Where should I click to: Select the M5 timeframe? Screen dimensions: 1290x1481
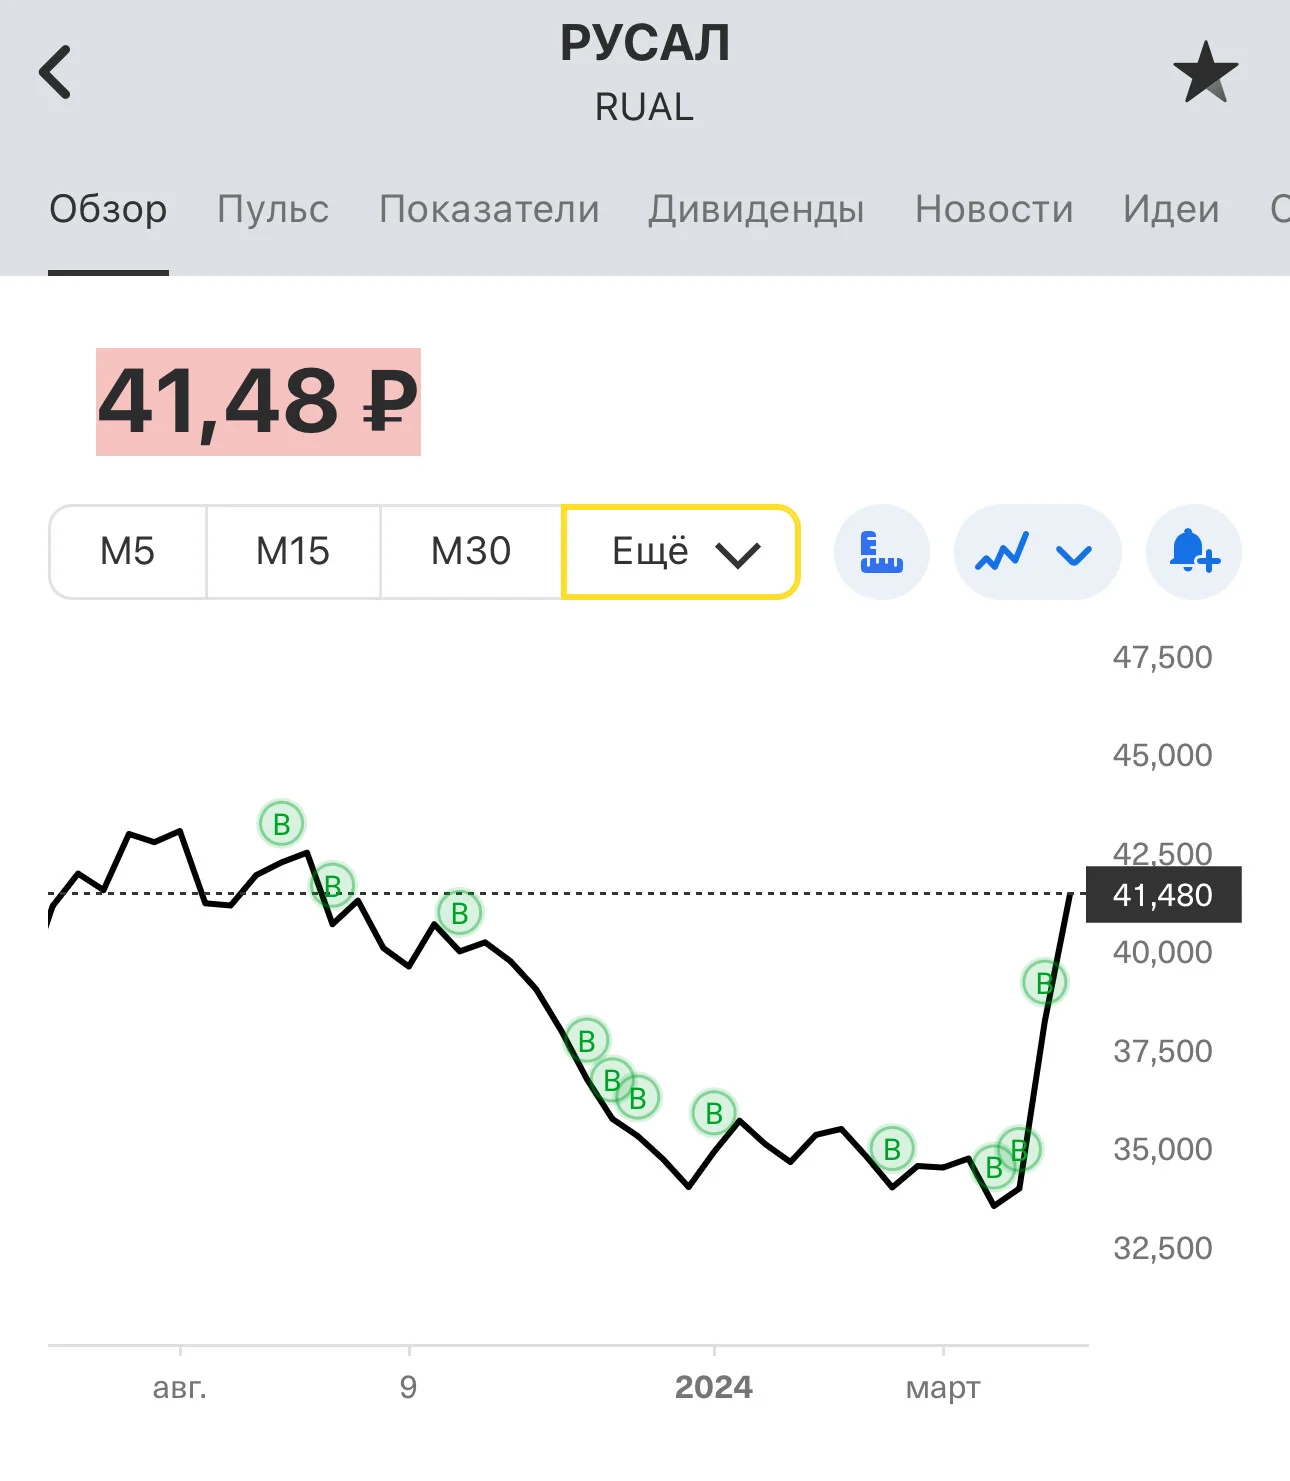tap(128, 552)
